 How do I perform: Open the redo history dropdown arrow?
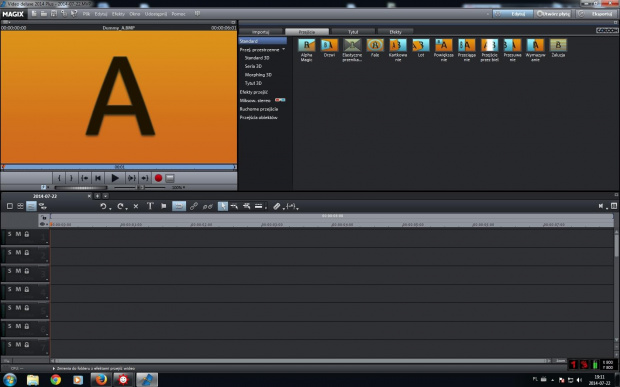coord(127,208)
